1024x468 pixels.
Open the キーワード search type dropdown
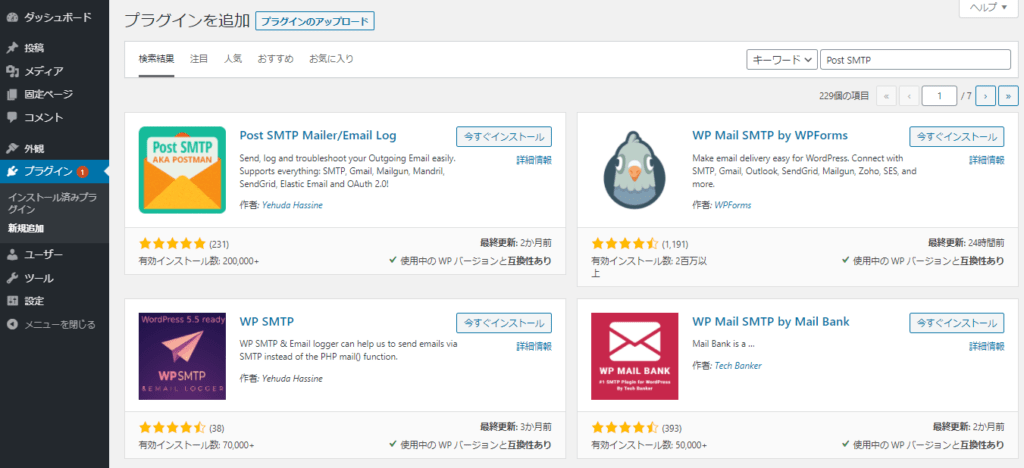[x=782, y=60]
